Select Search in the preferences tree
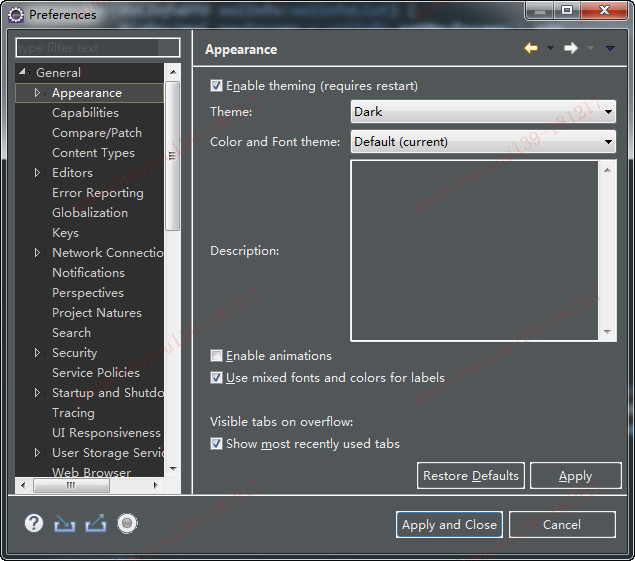The width and height of the screenshot is (635, 561). point(71,333)
